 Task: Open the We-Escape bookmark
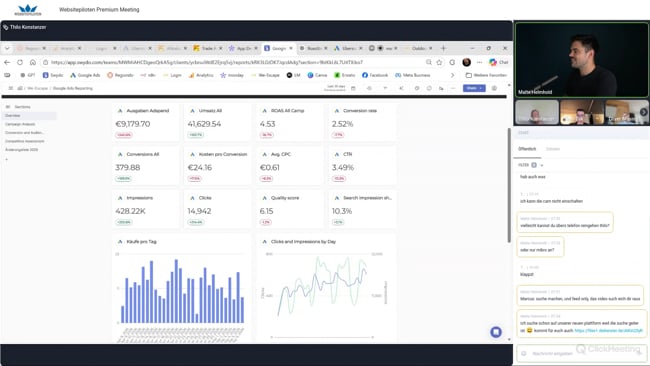pos(266,75)
